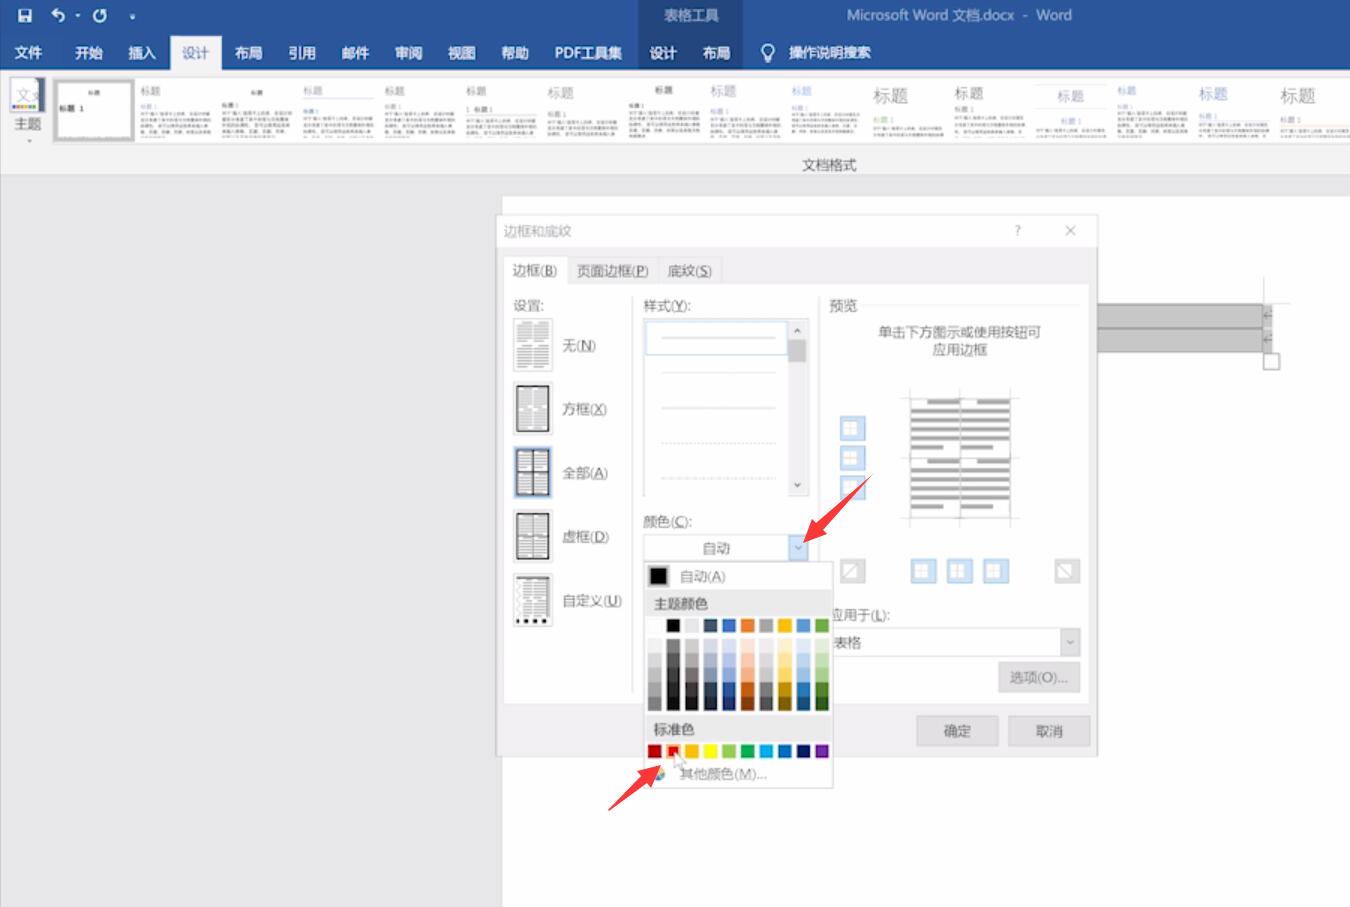Open the 主题 themes gallery button
Screen dimensions: 1350x907
[x=28, y=110]
